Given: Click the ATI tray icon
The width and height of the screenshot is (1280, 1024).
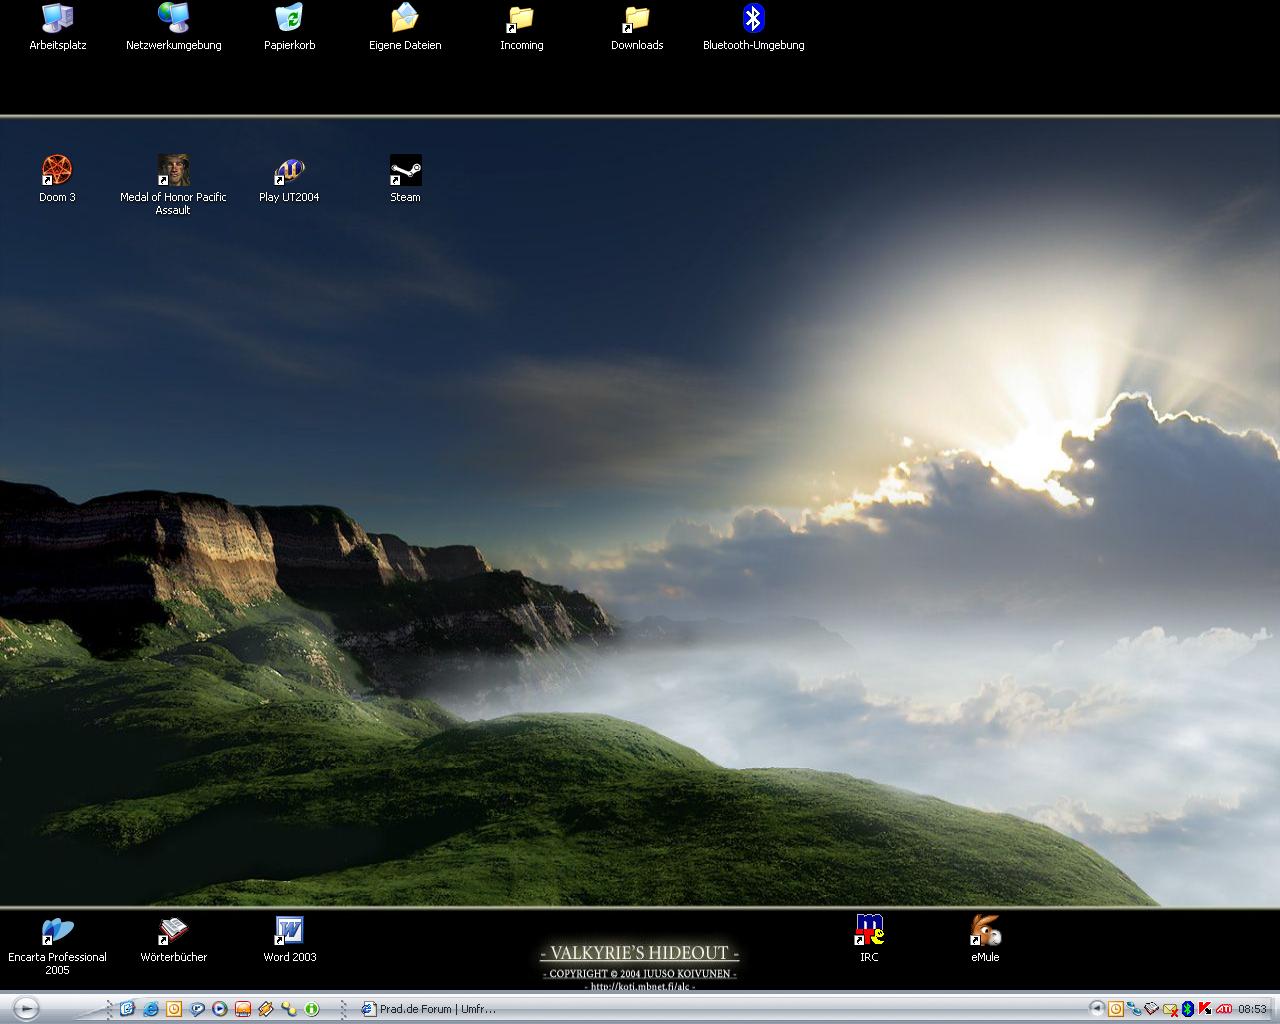Looking at the screenshot, I should pos(1223,1009).
